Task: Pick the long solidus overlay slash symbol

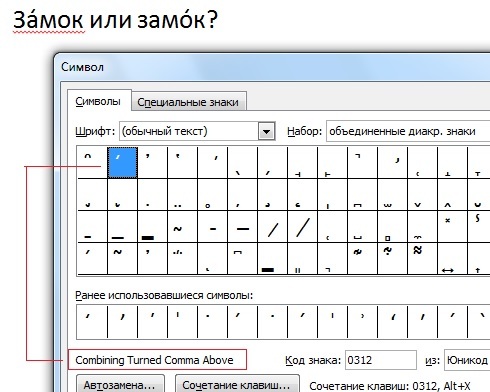Action: click(302, 227)
